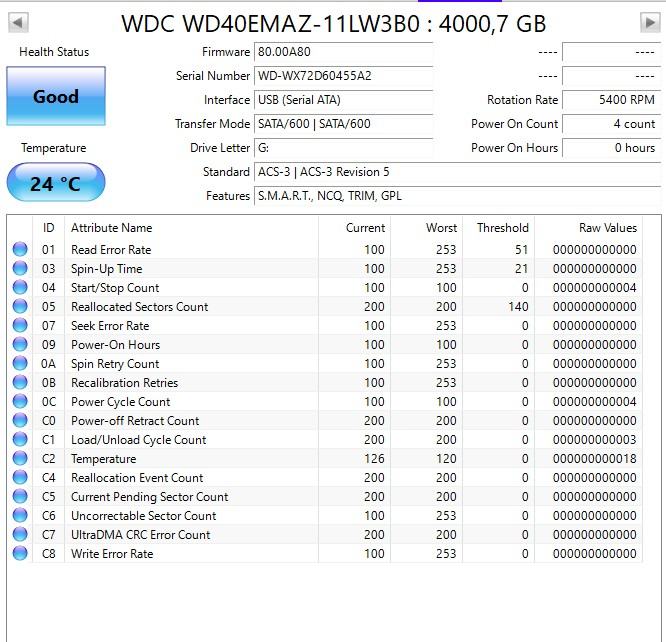Select the Power-On Hours attribute name

pyautogui.click(x=115, y=345)
